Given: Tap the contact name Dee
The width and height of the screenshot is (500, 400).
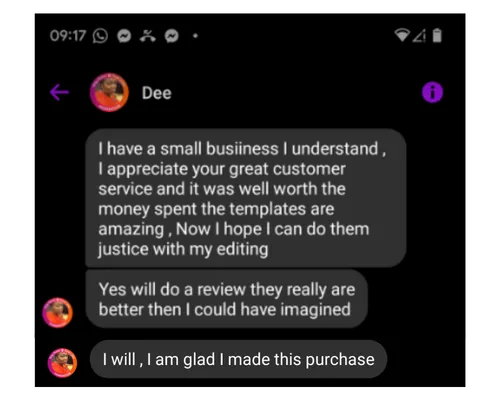Looking at the screenshot, I should pyautogui.click(x=156, y=93).
